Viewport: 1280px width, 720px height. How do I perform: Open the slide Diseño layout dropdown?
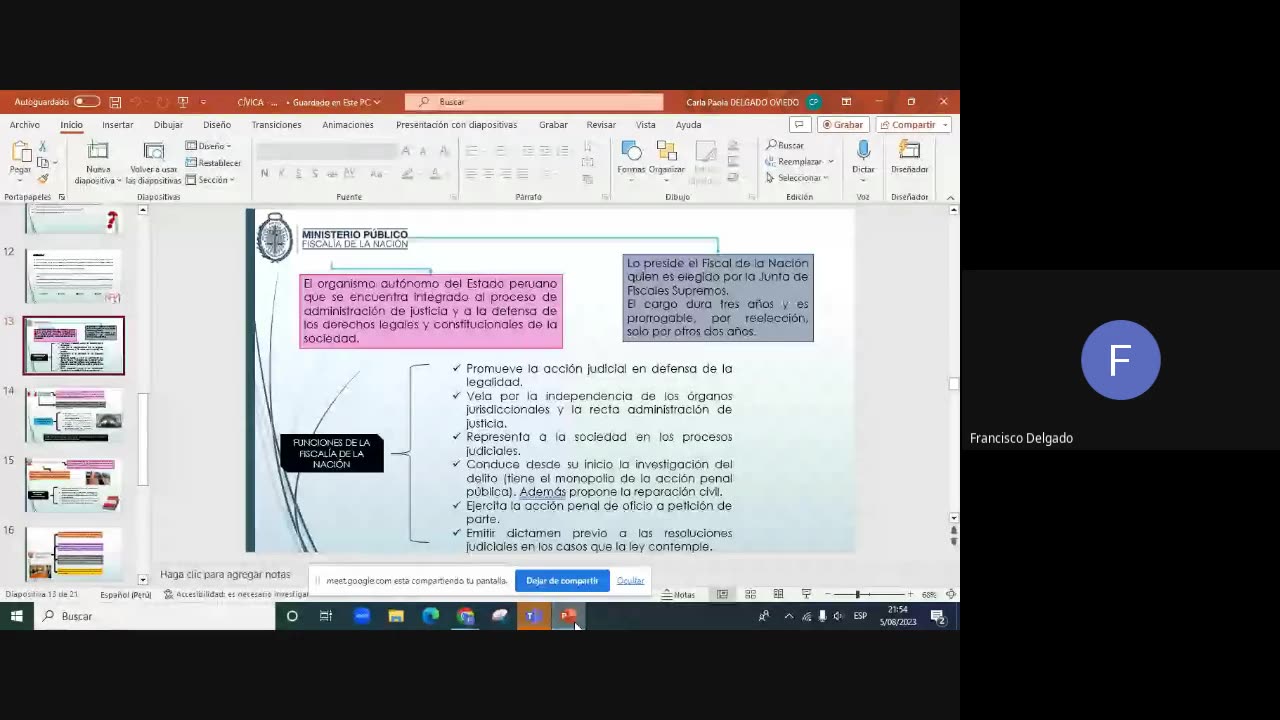click(209, 146)
